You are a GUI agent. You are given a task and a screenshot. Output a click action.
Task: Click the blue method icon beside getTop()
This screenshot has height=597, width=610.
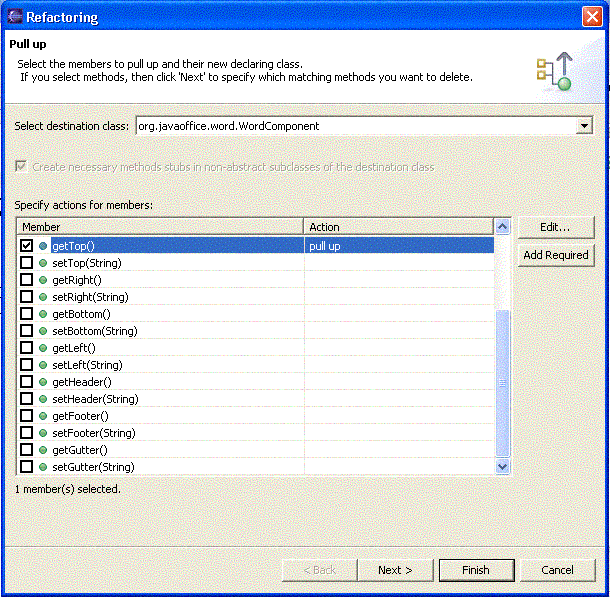43,246
